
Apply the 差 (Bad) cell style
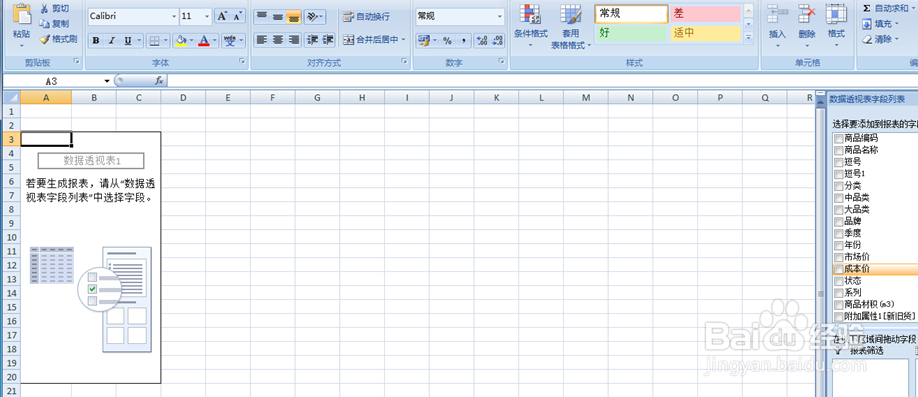(x=705, y=14)
